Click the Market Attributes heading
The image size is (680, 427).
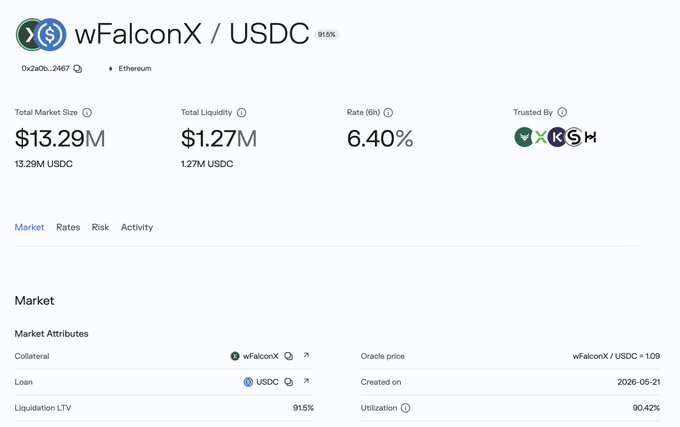(52, 333)
